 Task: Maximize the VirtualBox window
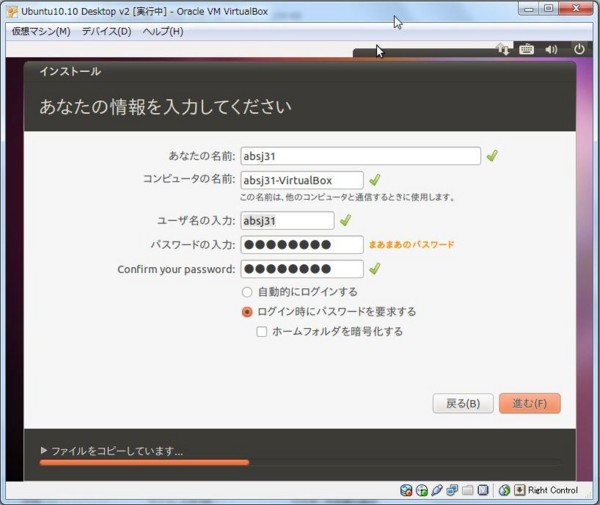tap(548, 9)
